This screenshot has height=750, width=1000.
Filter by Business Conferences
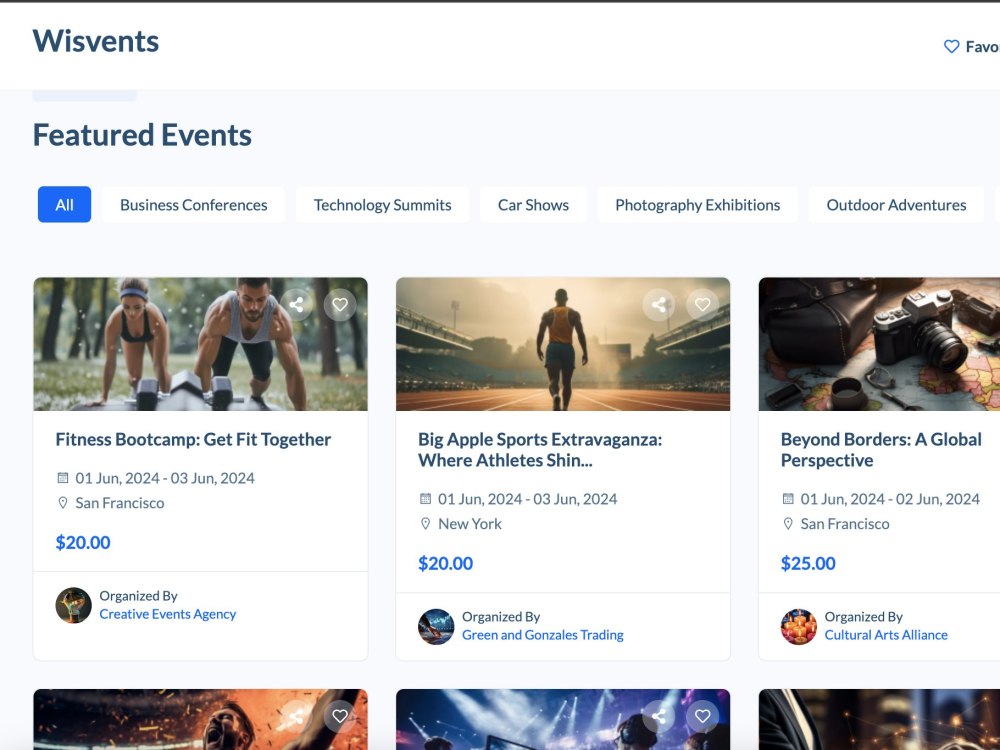193,205
